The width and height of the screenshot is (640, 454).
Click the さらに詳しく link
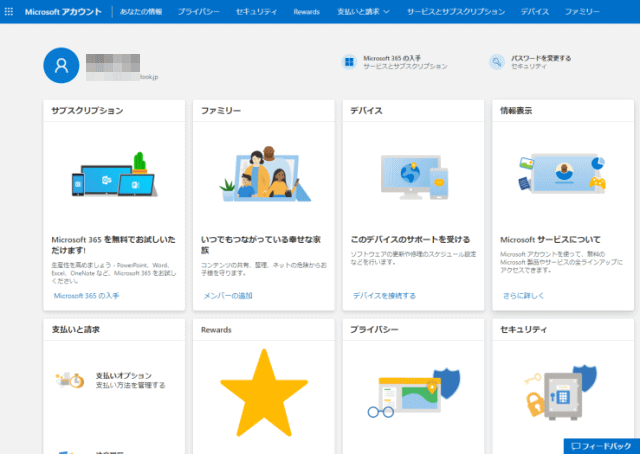pyautogui.click(x=523, y=296)
